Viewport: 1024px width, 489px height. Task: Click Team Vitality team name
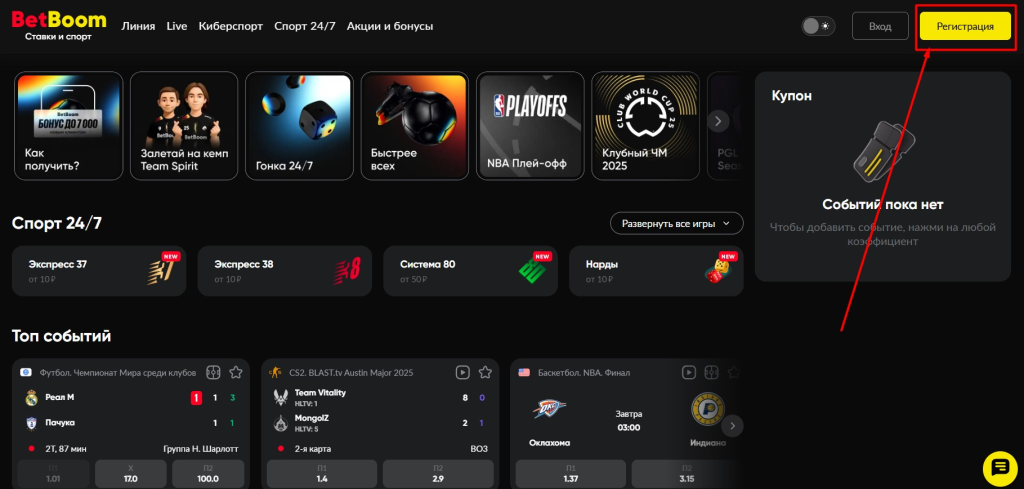point(320,393)
